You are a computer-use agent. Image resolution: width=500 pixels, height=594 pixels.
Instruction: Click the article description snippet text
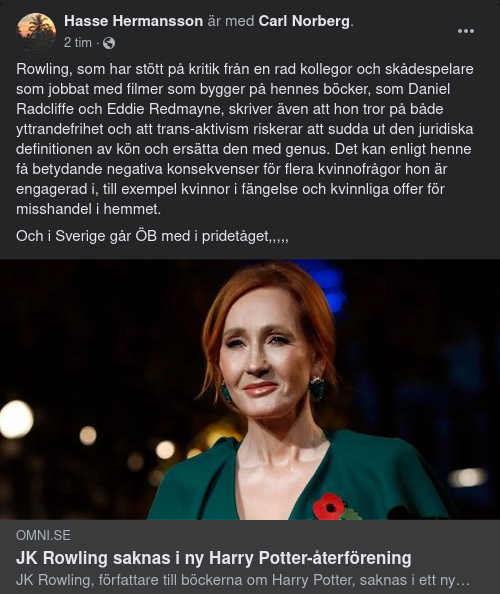(x=243, y=580)
